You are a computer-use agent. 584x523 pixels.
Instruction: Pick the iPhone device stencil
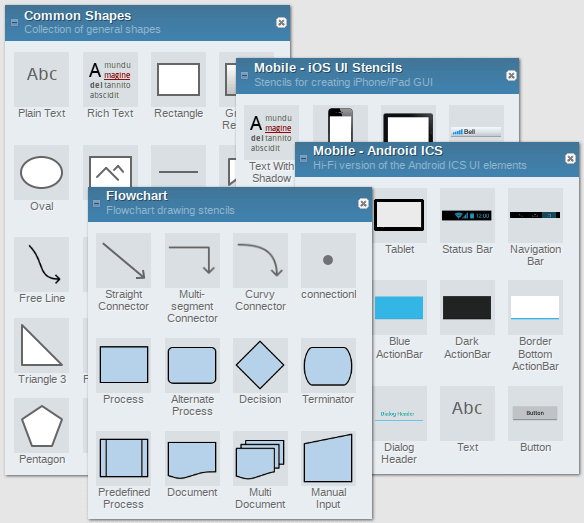pos(340,124)
